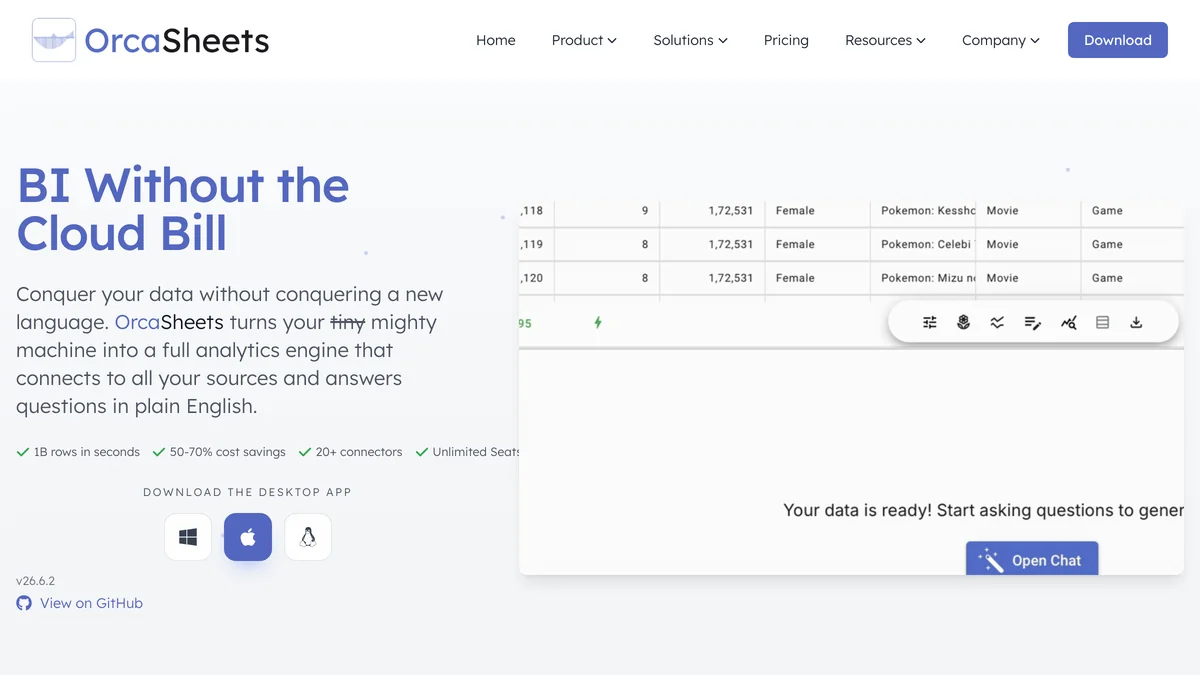This screenshot has height=675, width=1200.
Task: Click the GitHub octocat icon
Action: pyautogui.click(x=24, y=603)
